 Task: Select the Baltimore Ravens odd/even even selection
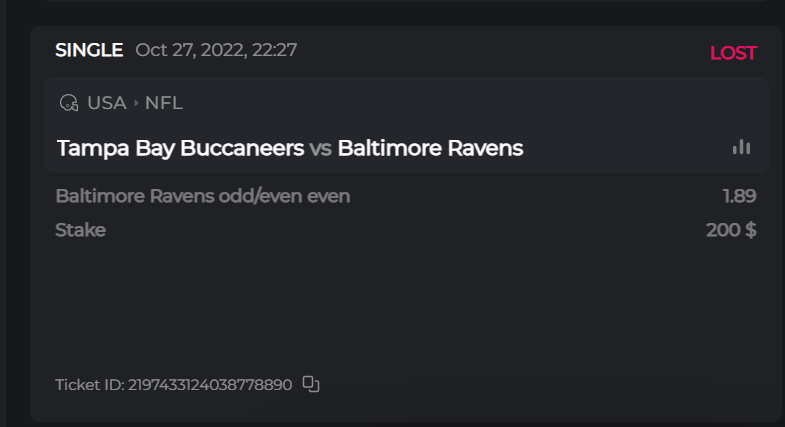(x=203, y=196)
